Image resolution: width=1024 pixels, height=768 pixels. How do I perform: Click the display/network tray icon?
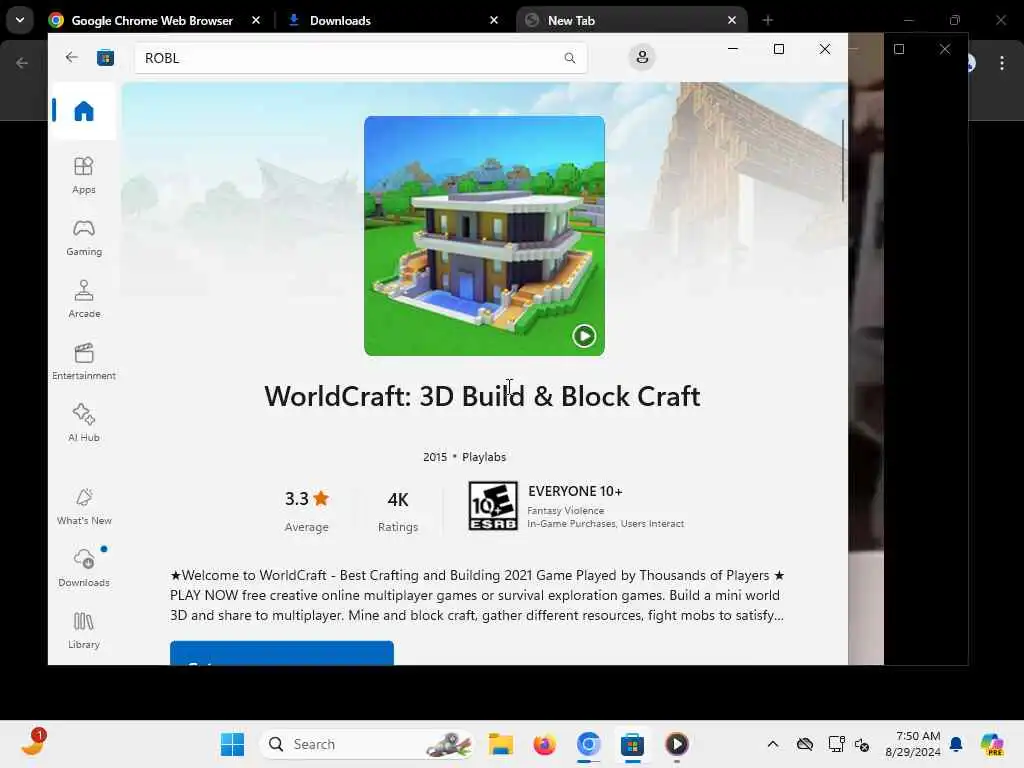(836, 744)
